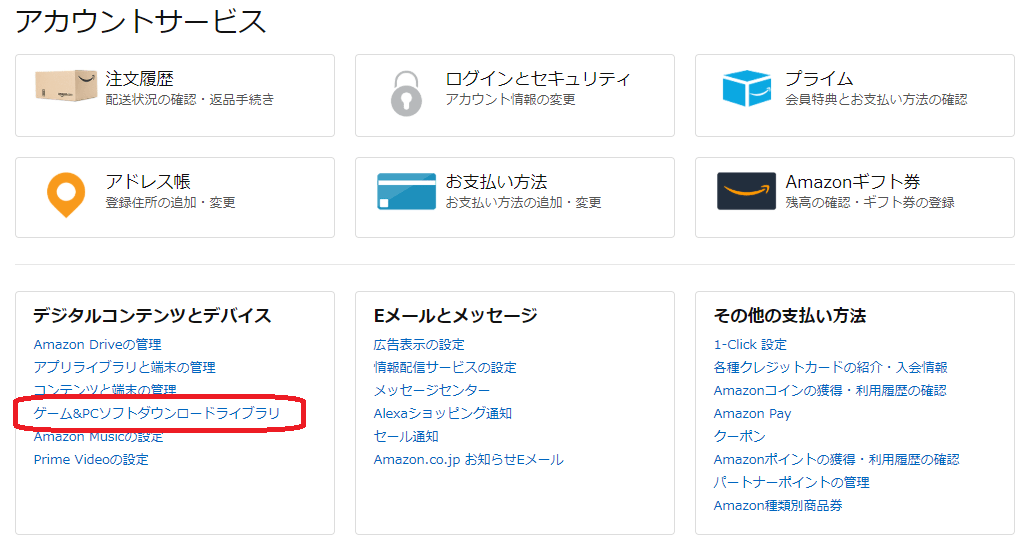Open Amazon Pay link
Screen dimensions: 1028x544
[x=752, y=414]
